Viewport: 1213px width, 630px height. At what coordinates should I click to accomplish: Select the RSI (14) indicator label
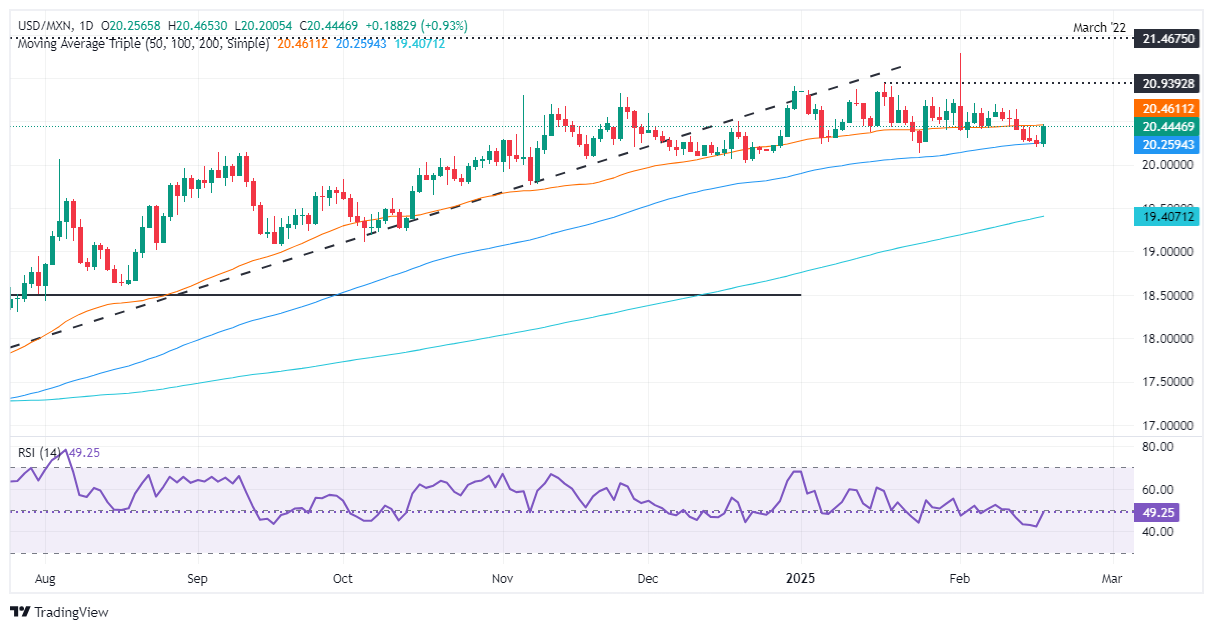pos(42,451)
